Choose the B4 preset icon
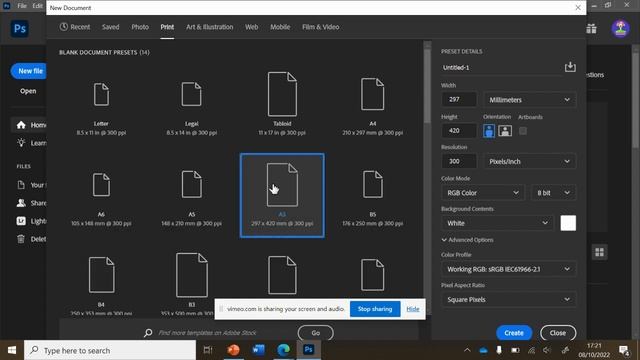This screenshot has height=360, width=640. (101, 275)
